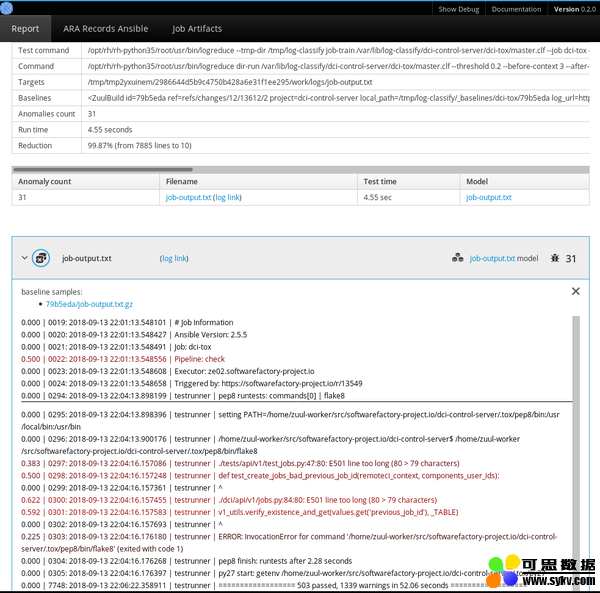This screenshot has width=600, height=593.
Task: Open job-output.txt link in Filename column
Action: click(x=188, y=198)
